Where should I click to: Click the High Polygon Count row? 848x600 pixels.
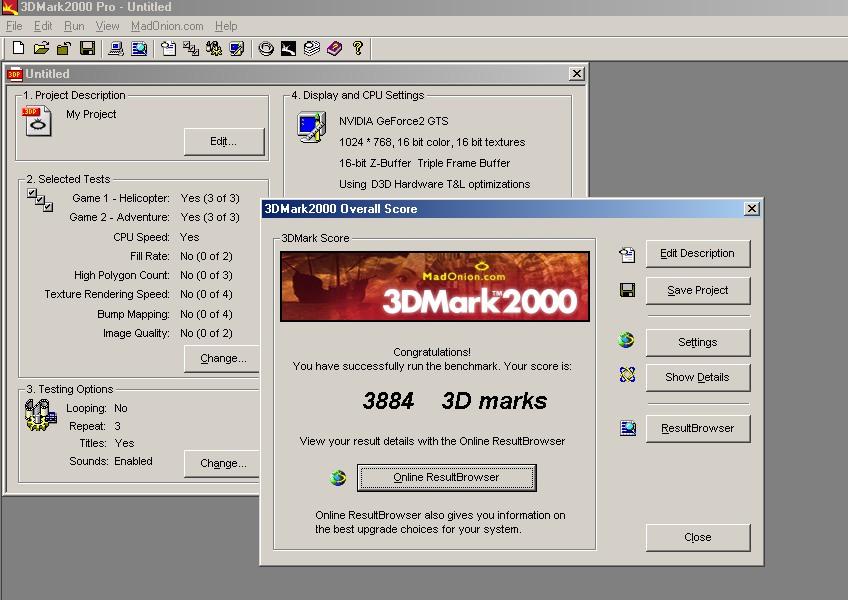153,275
